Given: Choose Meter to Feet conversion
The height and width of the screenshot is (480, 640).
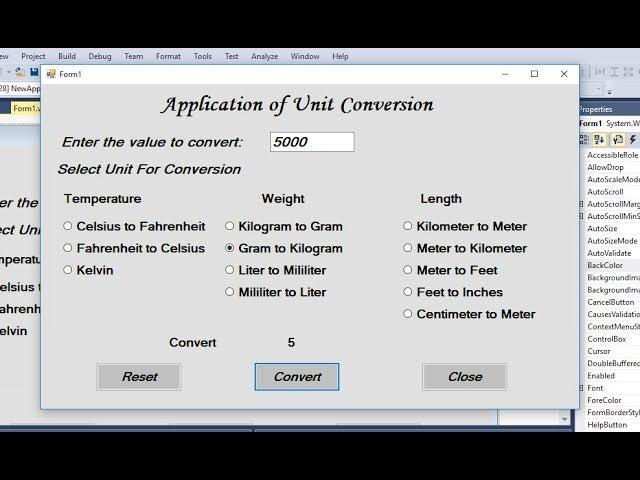Looking at the screenshot, I should [x=408, y=271].
